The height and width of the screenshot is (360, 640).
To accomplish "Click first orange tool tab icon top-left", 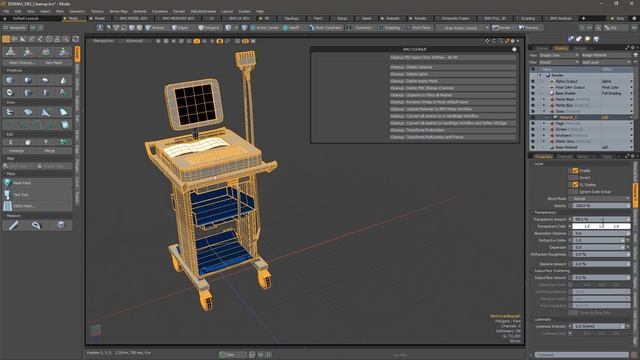I will (x=6, y=39).
